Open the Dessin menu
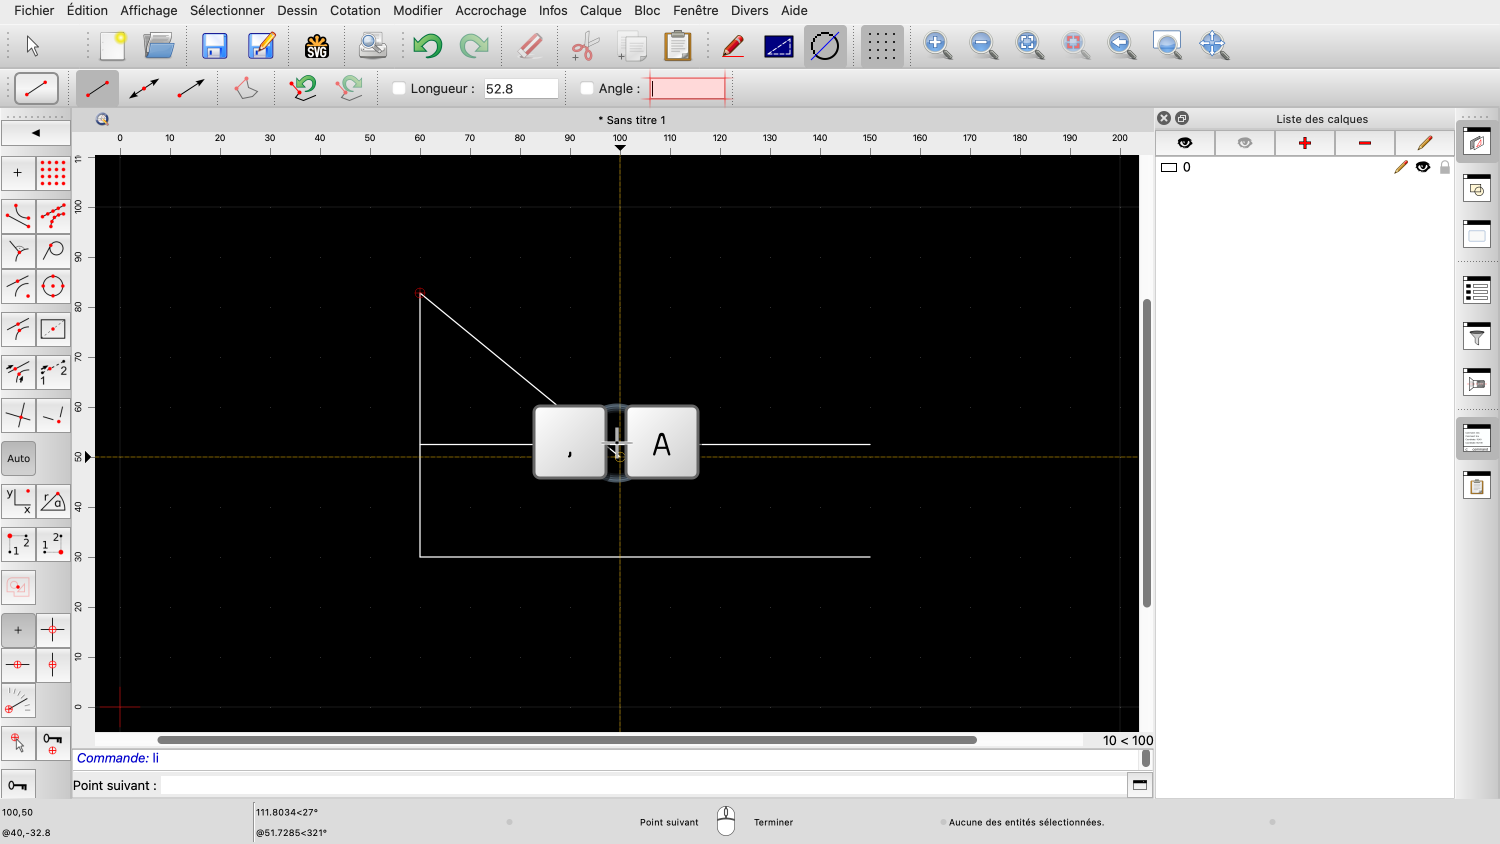Viewport: 1500px width, 844px height. point(297,10)
